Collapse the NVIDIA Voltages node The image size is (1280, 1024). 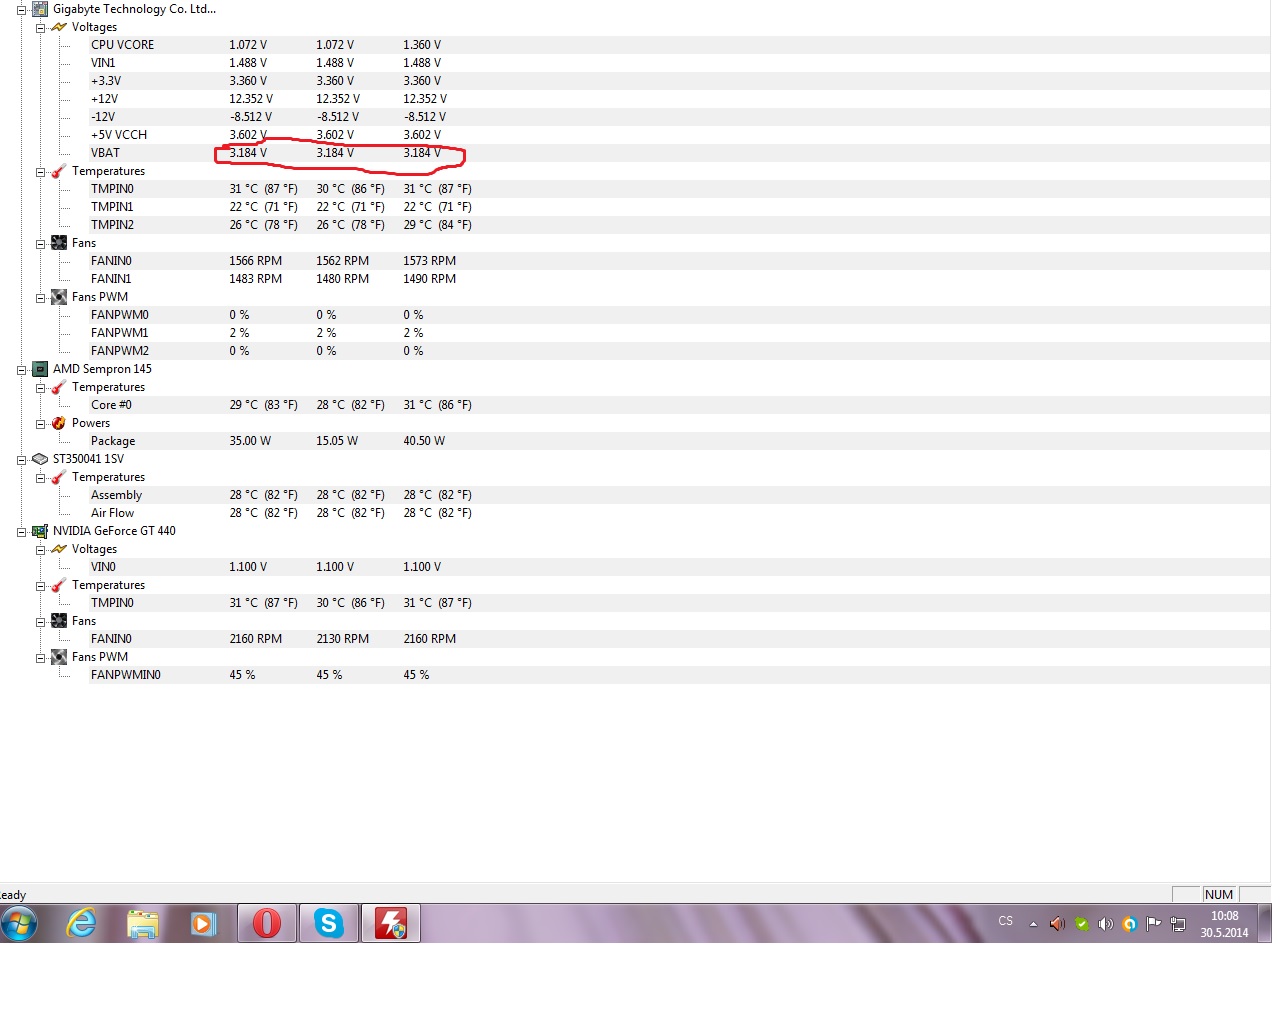click(40, 550)
